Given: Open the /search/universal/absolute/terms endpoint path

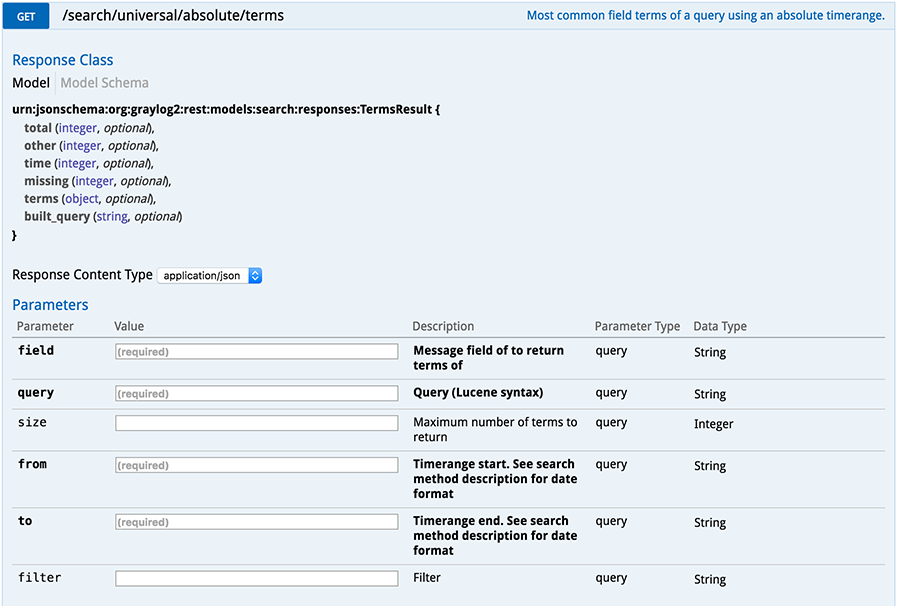Looking at the screenshot, I should [x=173, y=15].
